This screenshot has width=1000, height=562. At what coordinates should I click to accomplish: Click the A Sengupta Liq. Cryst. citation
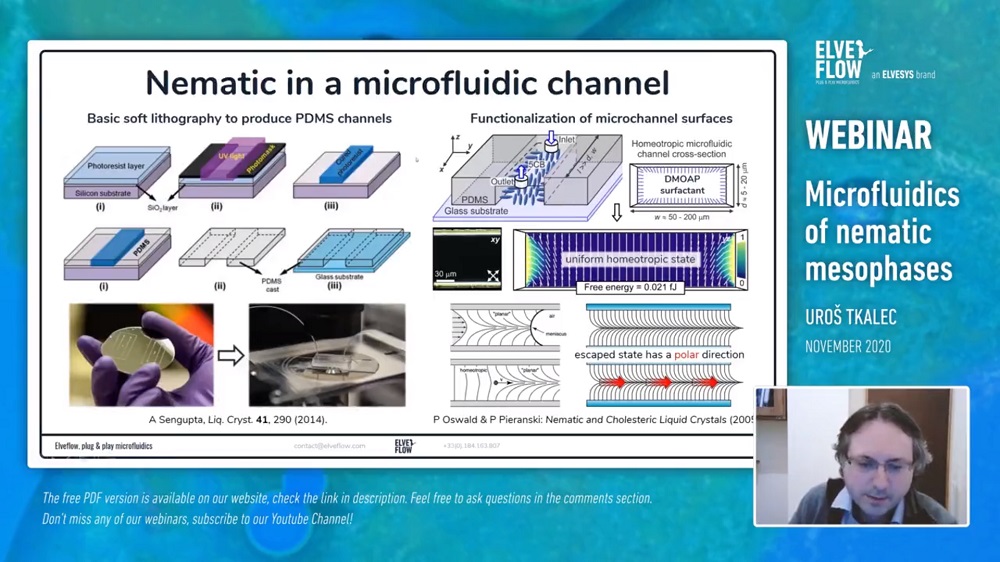coord(238,419)
